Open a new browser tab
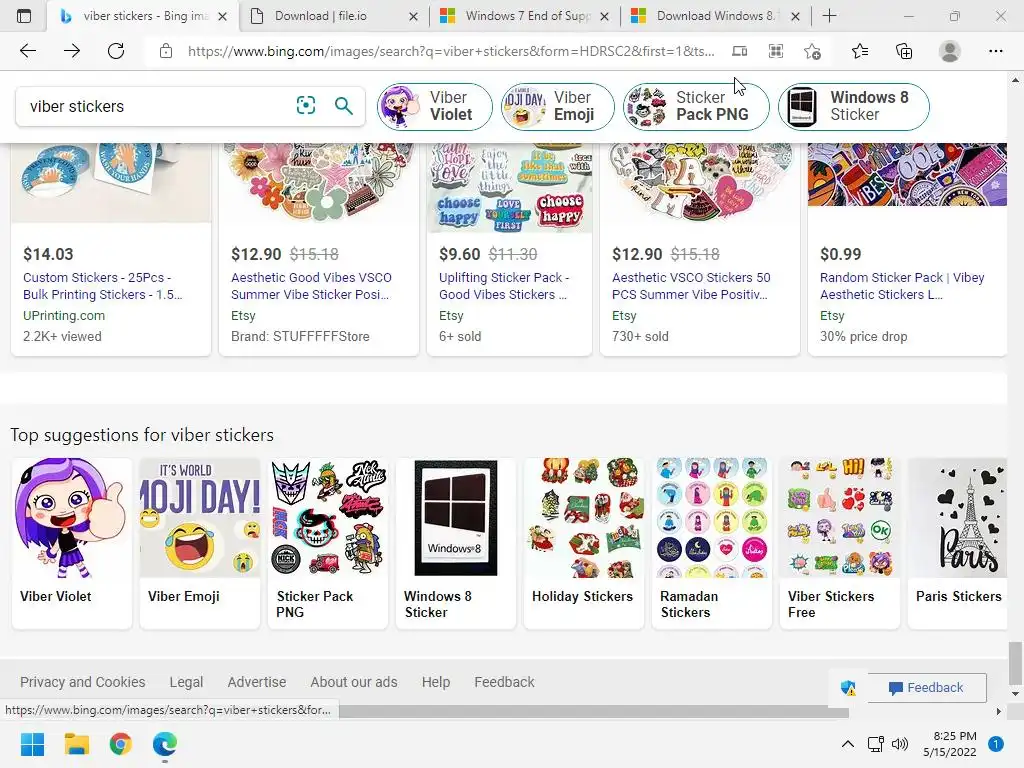This screenshot has width=1024, height=768. click(829, 16)
